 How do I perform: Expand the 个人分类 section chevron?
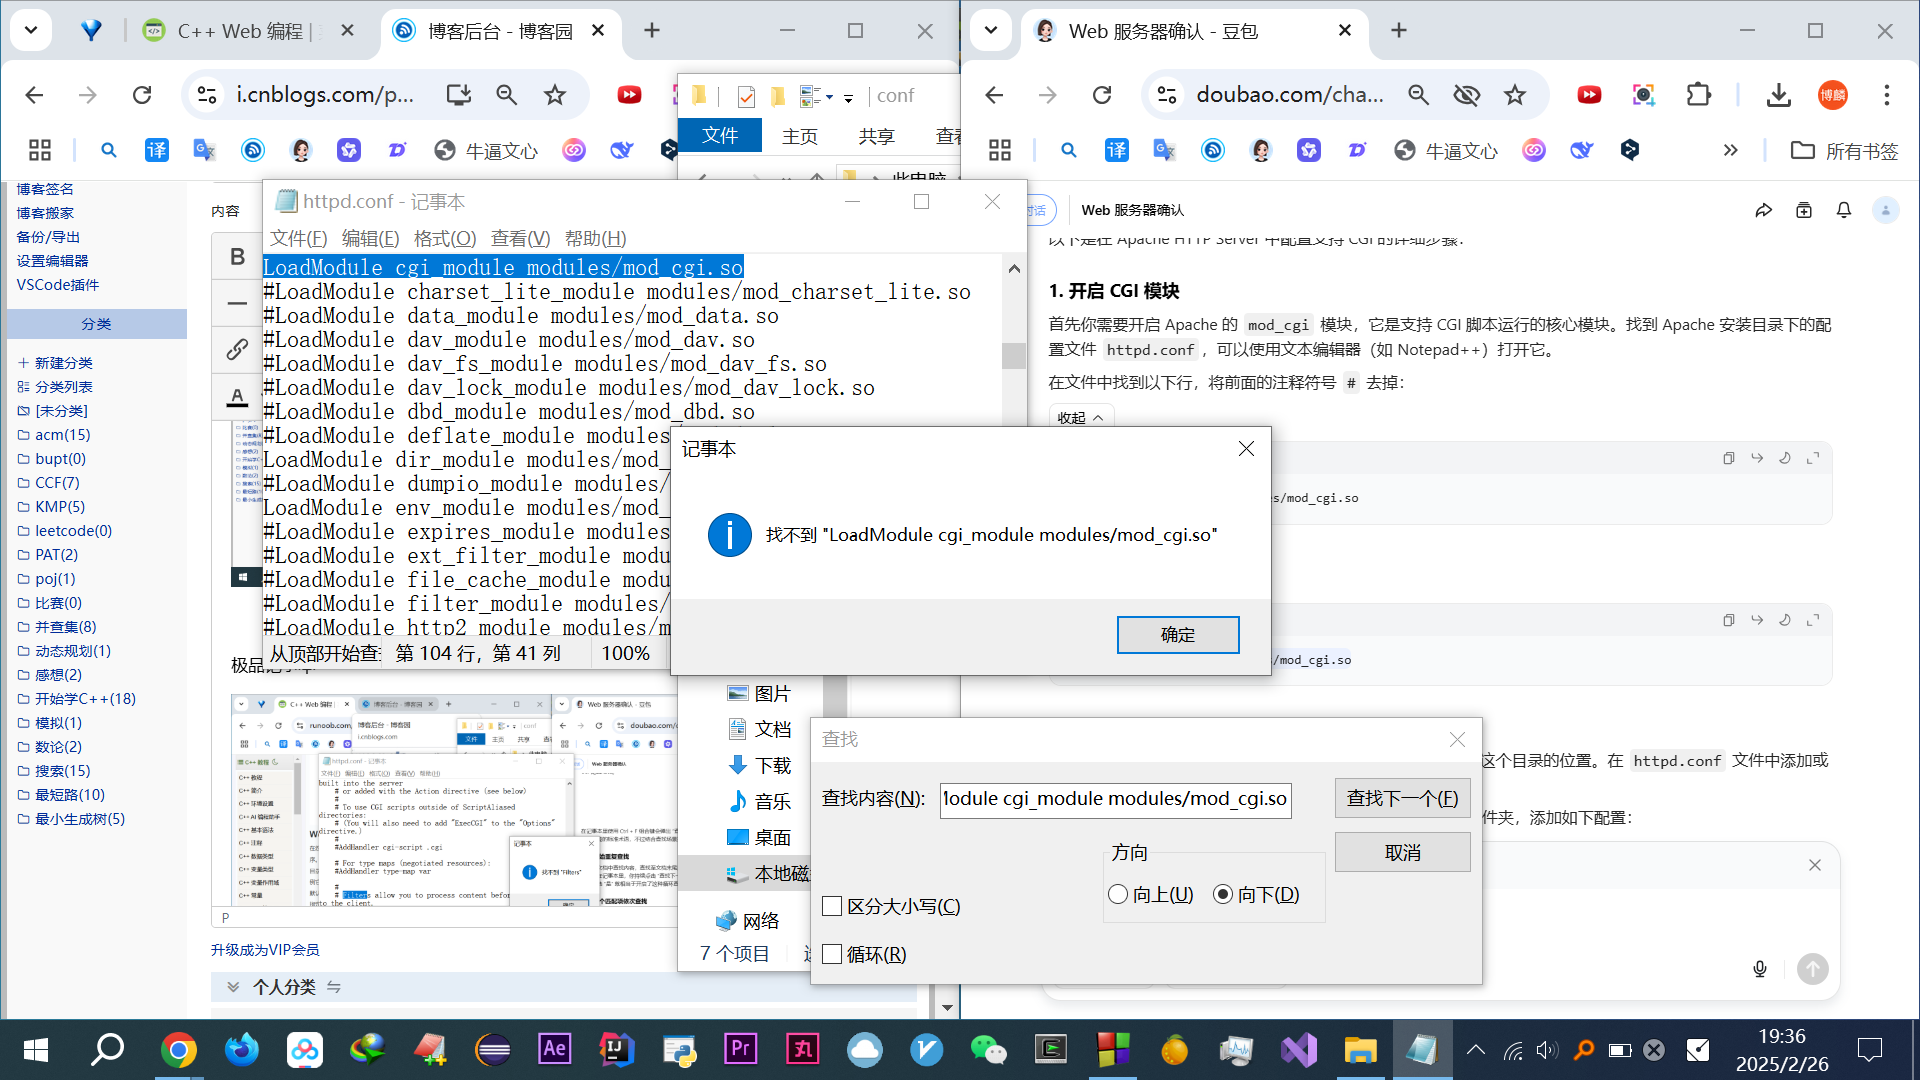pyautogui.click(x=233, y=987)
